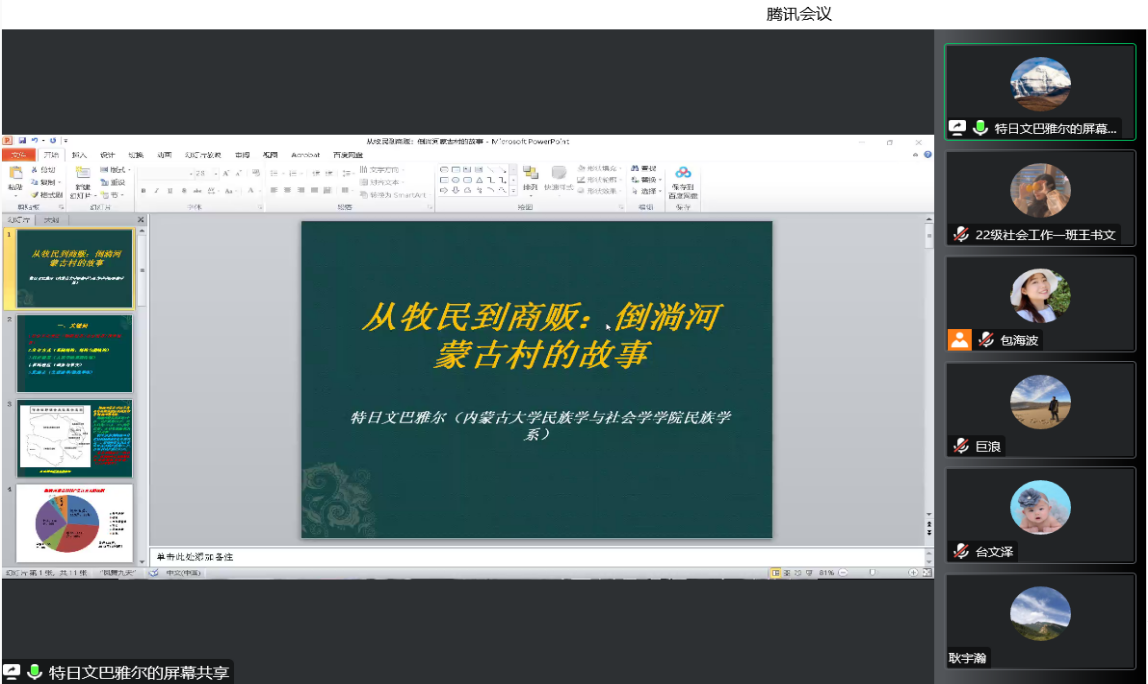1148x684 pixels.
Task: Toggle bold formatting in the font group
Action: click(144, 190)
